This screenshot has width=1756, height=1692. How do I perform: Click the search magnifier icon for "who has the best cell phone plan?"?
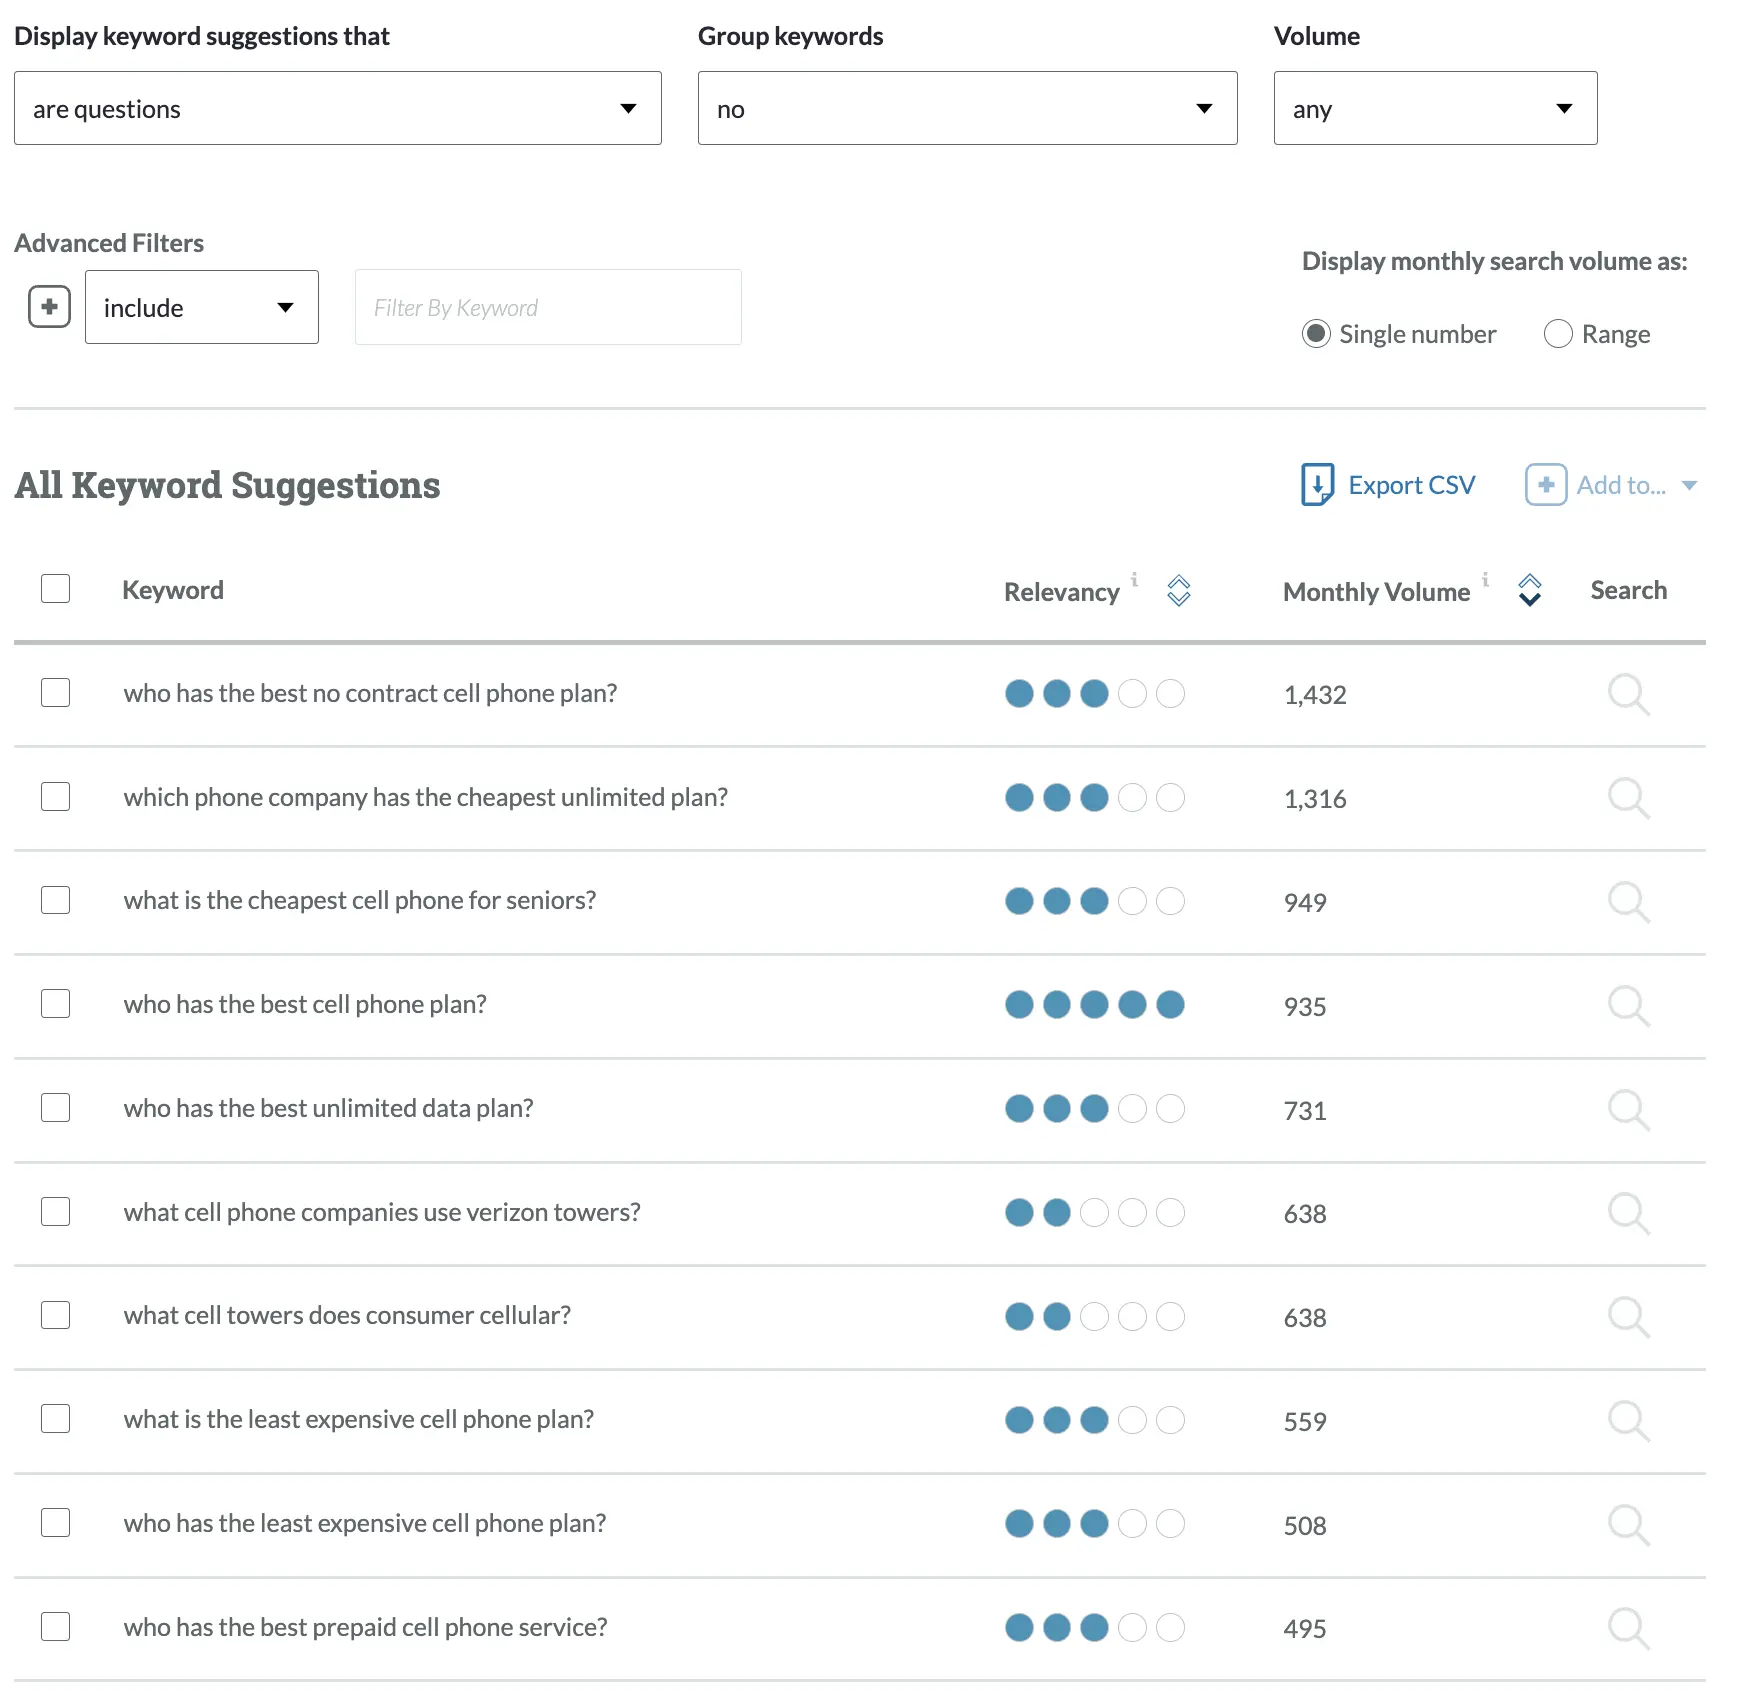pyautogui.click(x=1628, y=1006)
